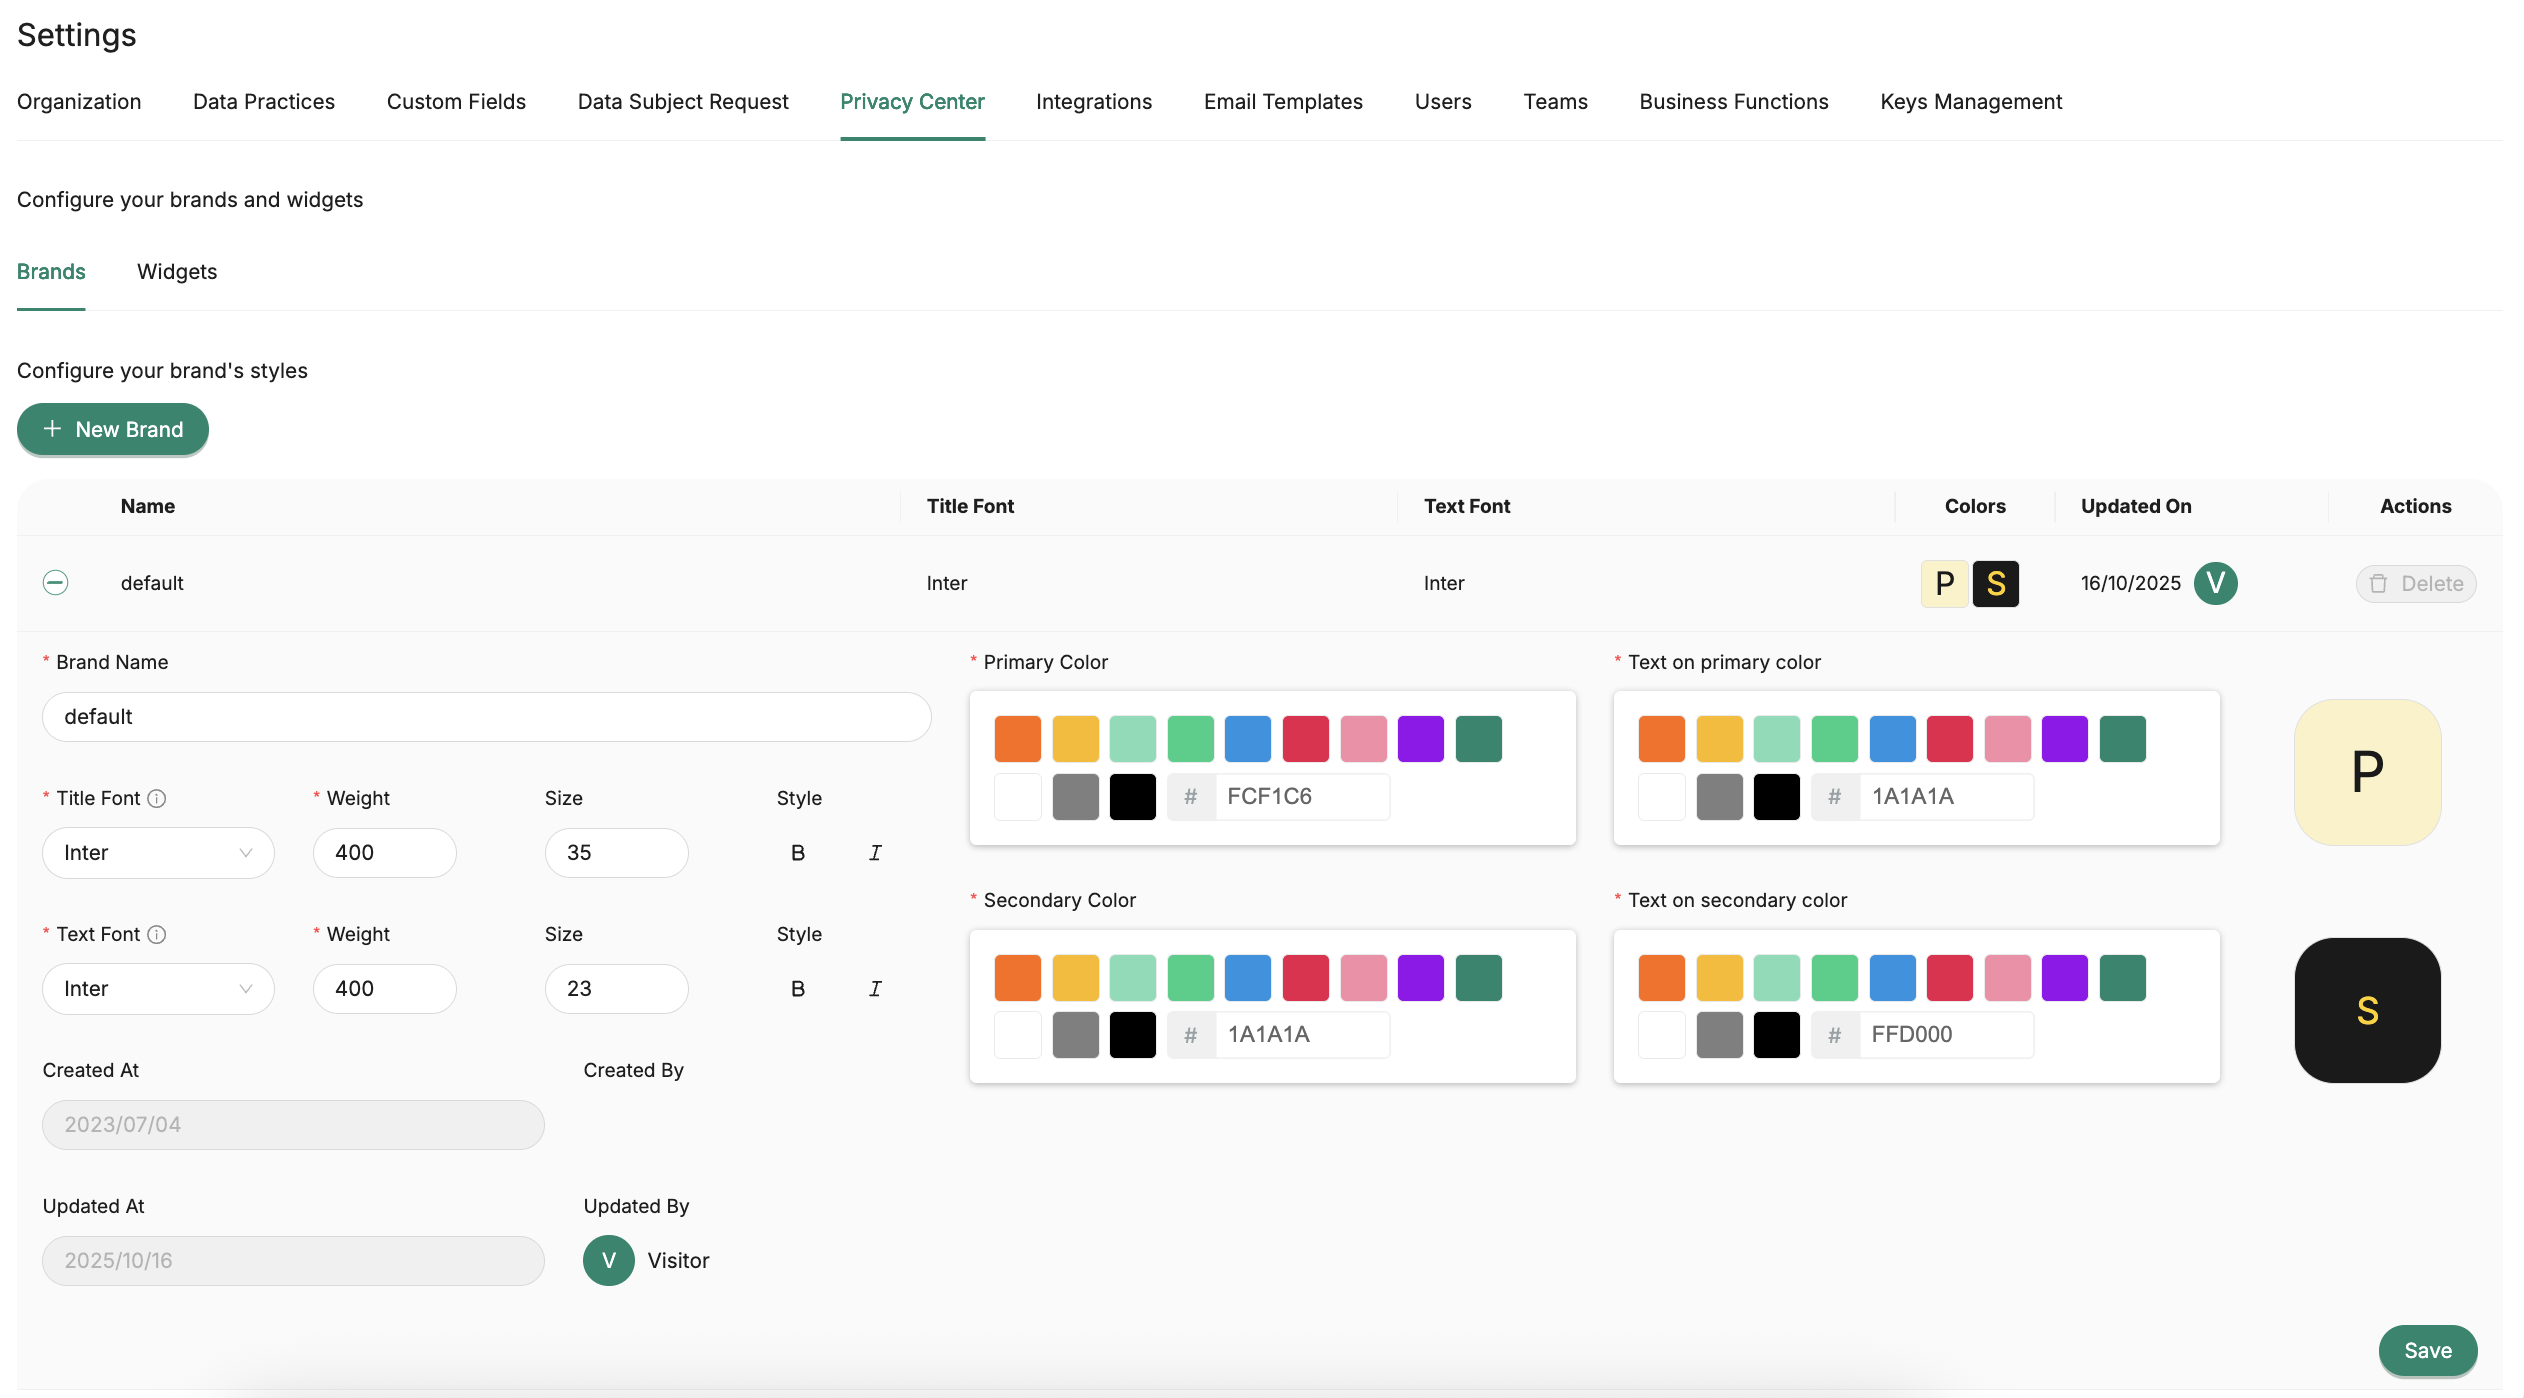This screenshot has width=2524, height=1398.
Task: Click the green V avatar in Updated On
Action: click(x=2215, y=583)
